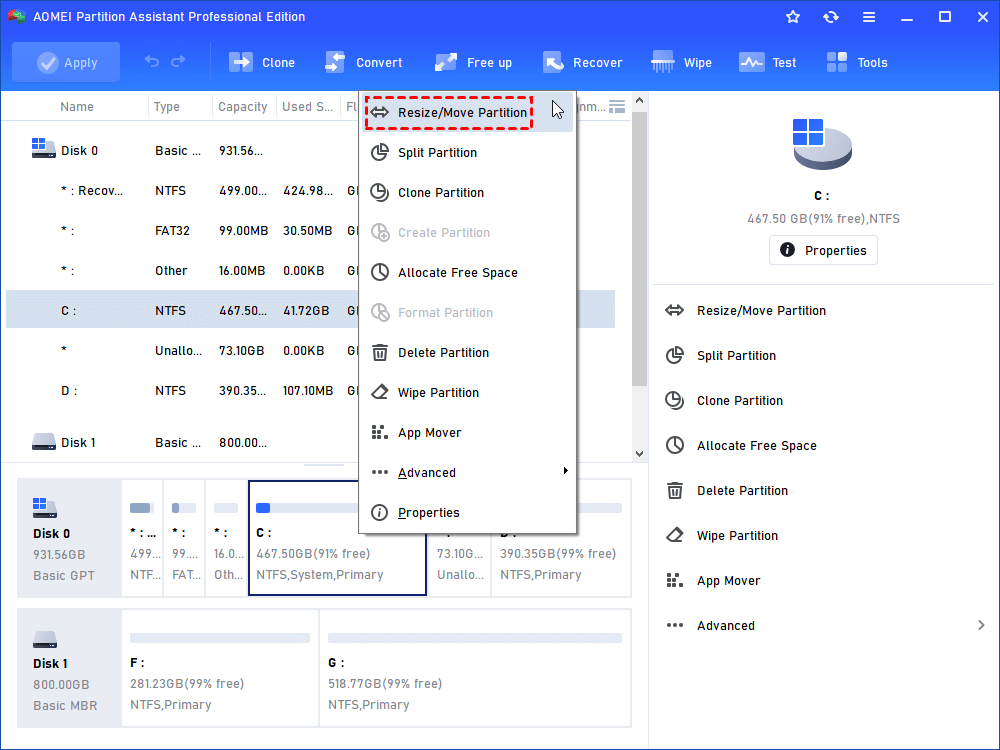
Task: Open column settings icon in list header
Action: click(x=617, y=106)
